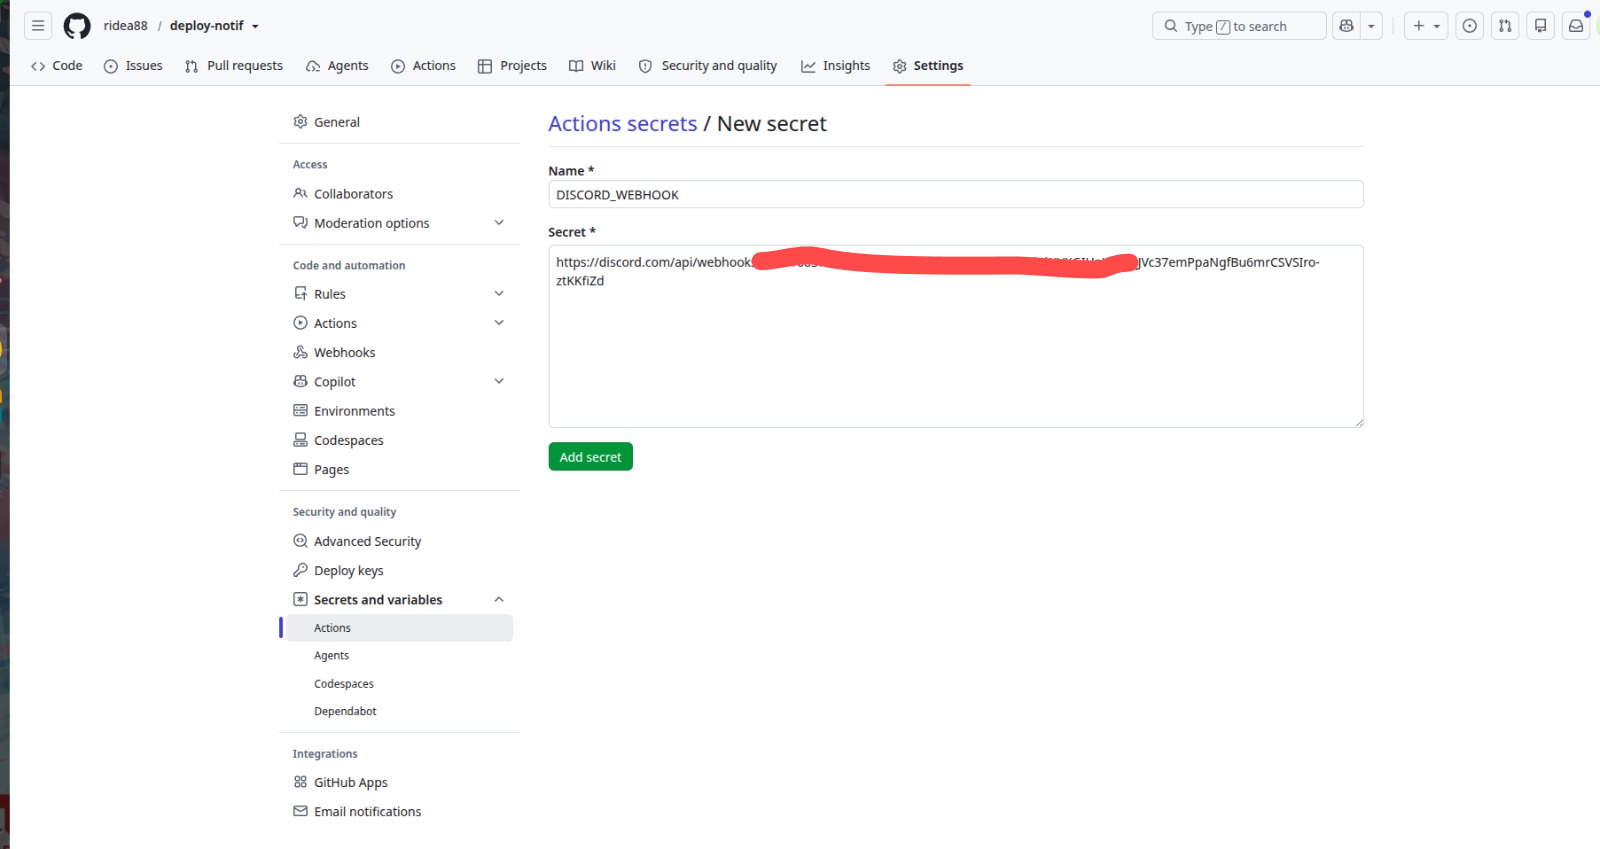Open the pull requests icon in top header
The width and height of the screenshot is (1600, 849).
pos(1505,26)
